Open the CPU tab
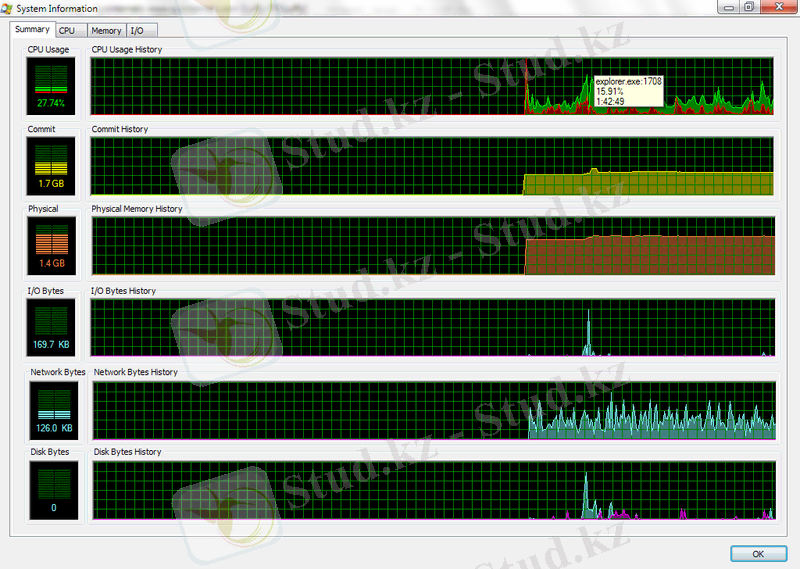The width and height of the screenshot is (800, 569). point(71,31)
